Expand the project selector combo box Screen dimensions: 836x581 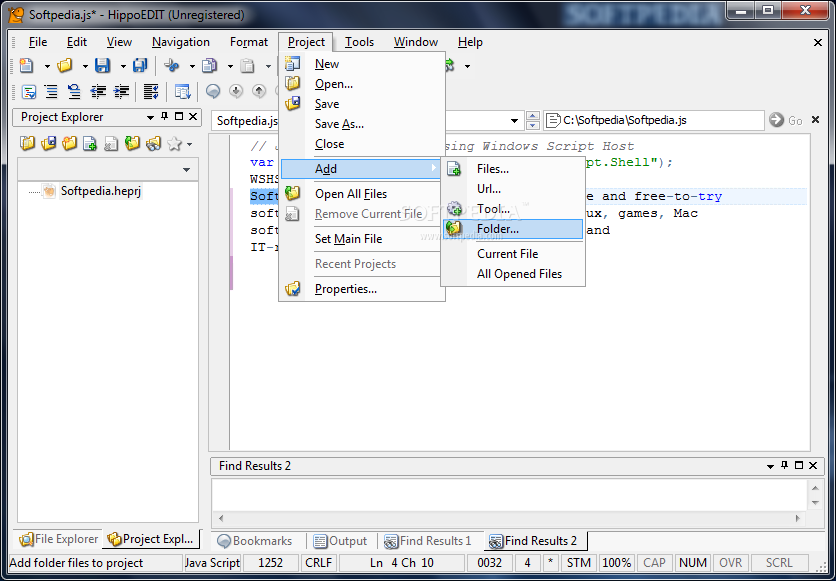point(186,170)
